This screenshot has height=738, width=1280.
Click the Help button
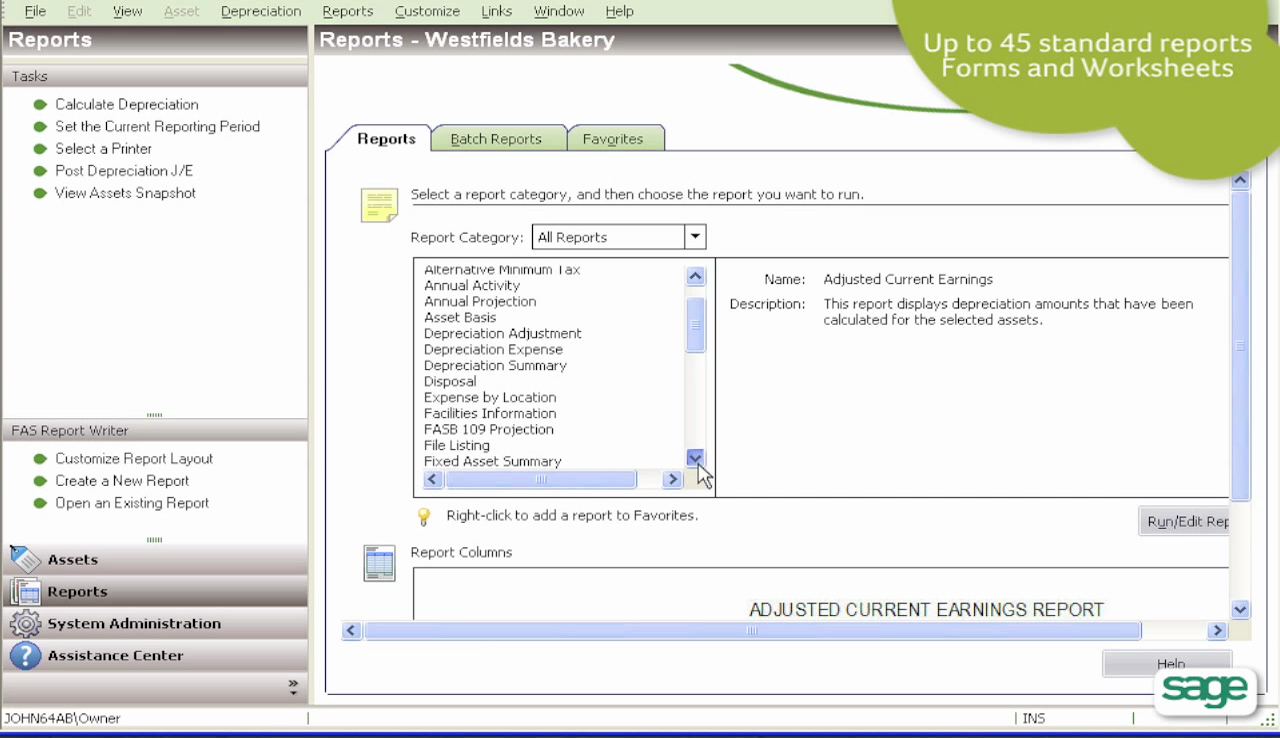(1168, 663)
